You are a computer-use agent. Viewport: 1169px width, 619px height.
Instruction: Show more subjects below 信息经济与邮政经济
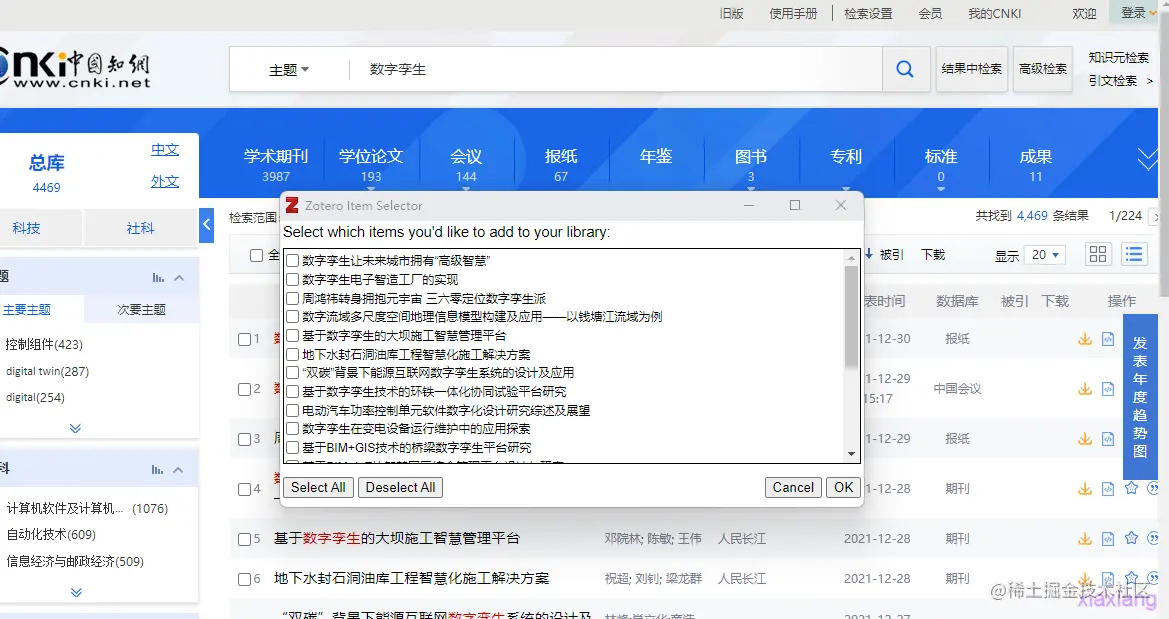point(75,592)
